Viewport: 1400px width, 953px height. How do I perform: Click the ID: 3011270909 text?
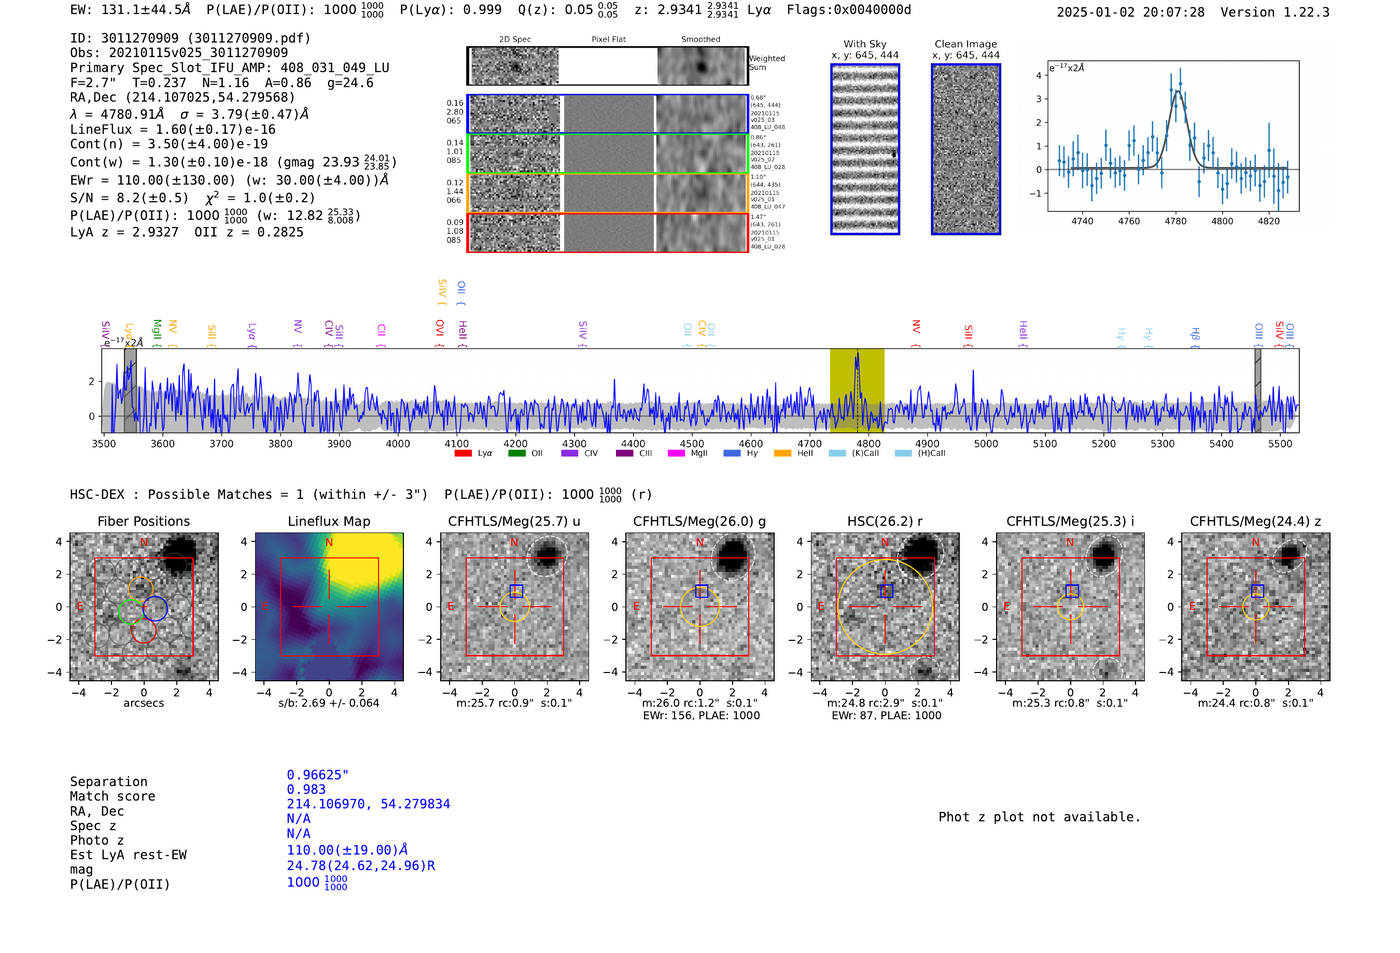pos(190,38)
